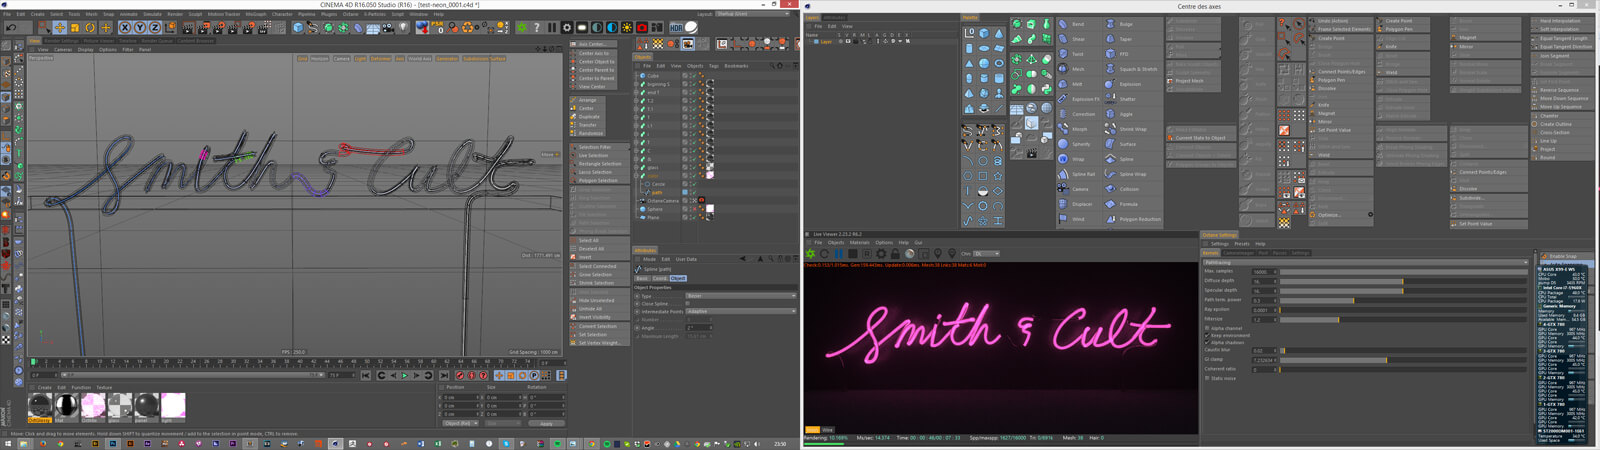Open the spline Type dropdown showing Bezier
Viewport: 1600px width, 450px height.
pyautogui.click(x=741, y=296)
